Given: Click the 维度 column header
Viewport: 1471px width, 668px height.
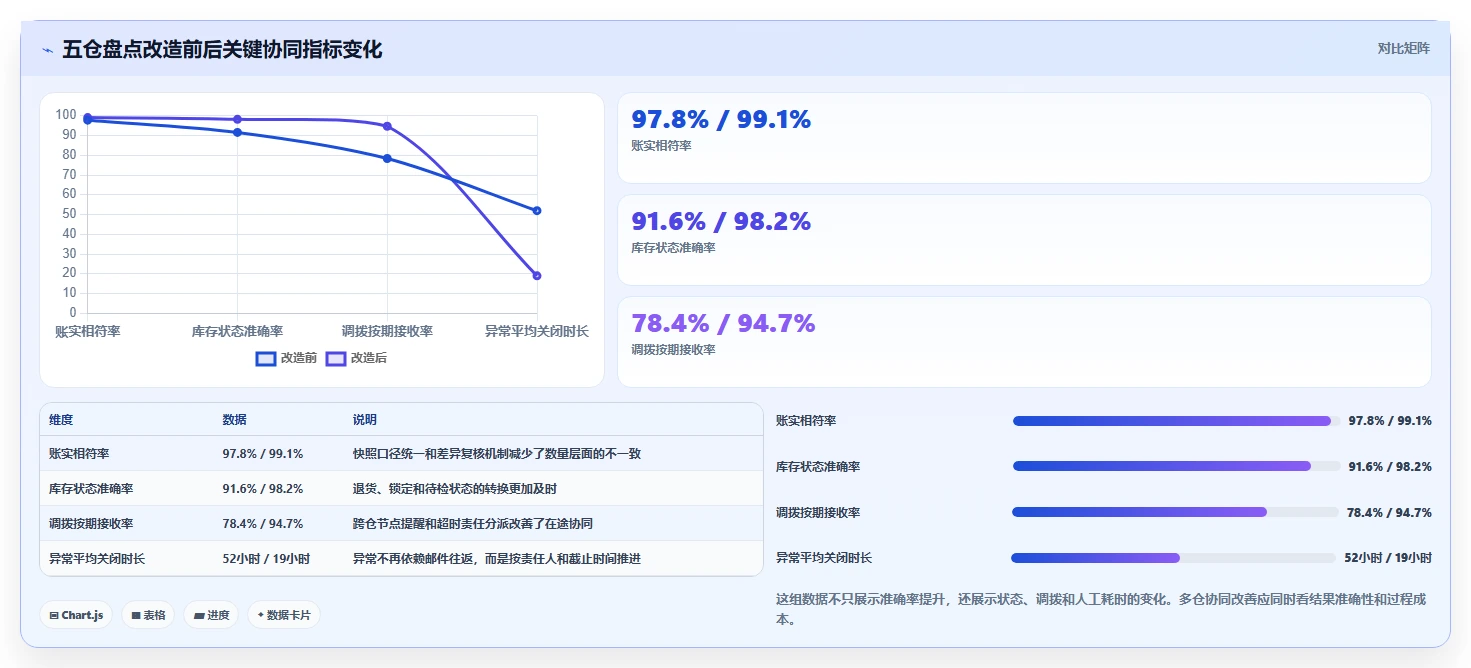Looking at the screenshot, I should [61, 420].
